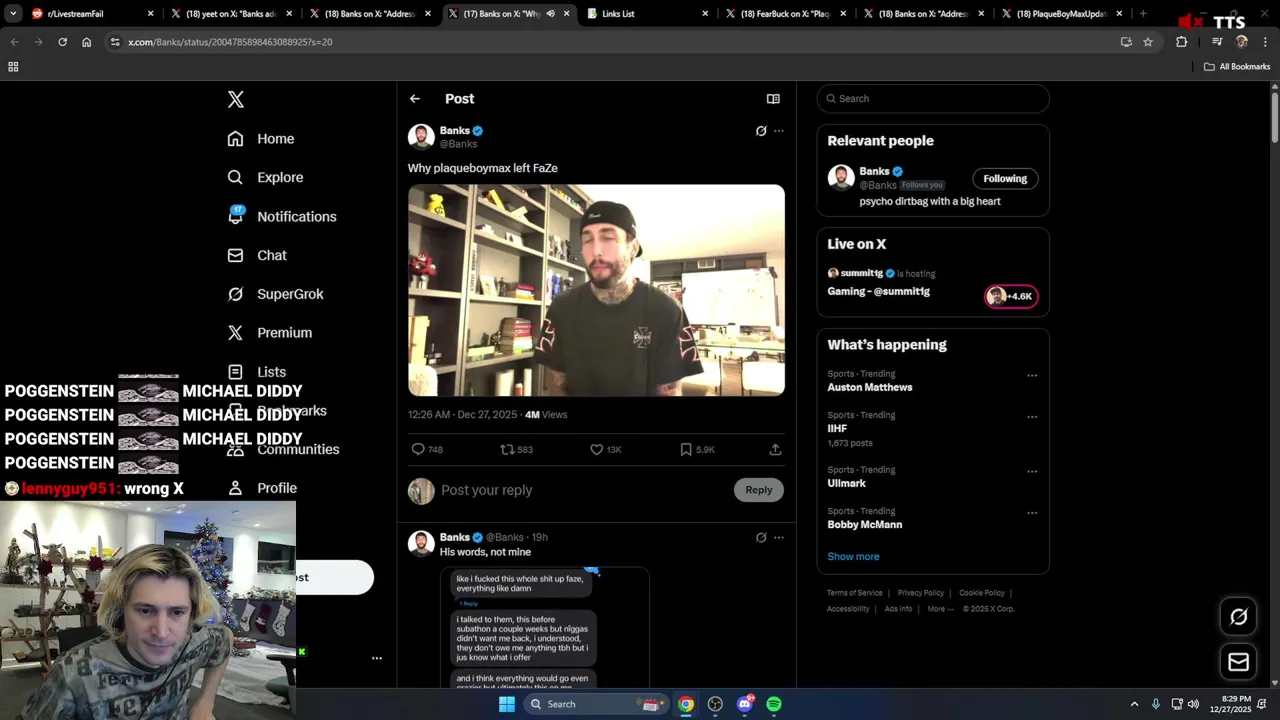1280x720 pixels.
Task: Open SuperGrok from the sidebar
Action: tap(276, 294)
